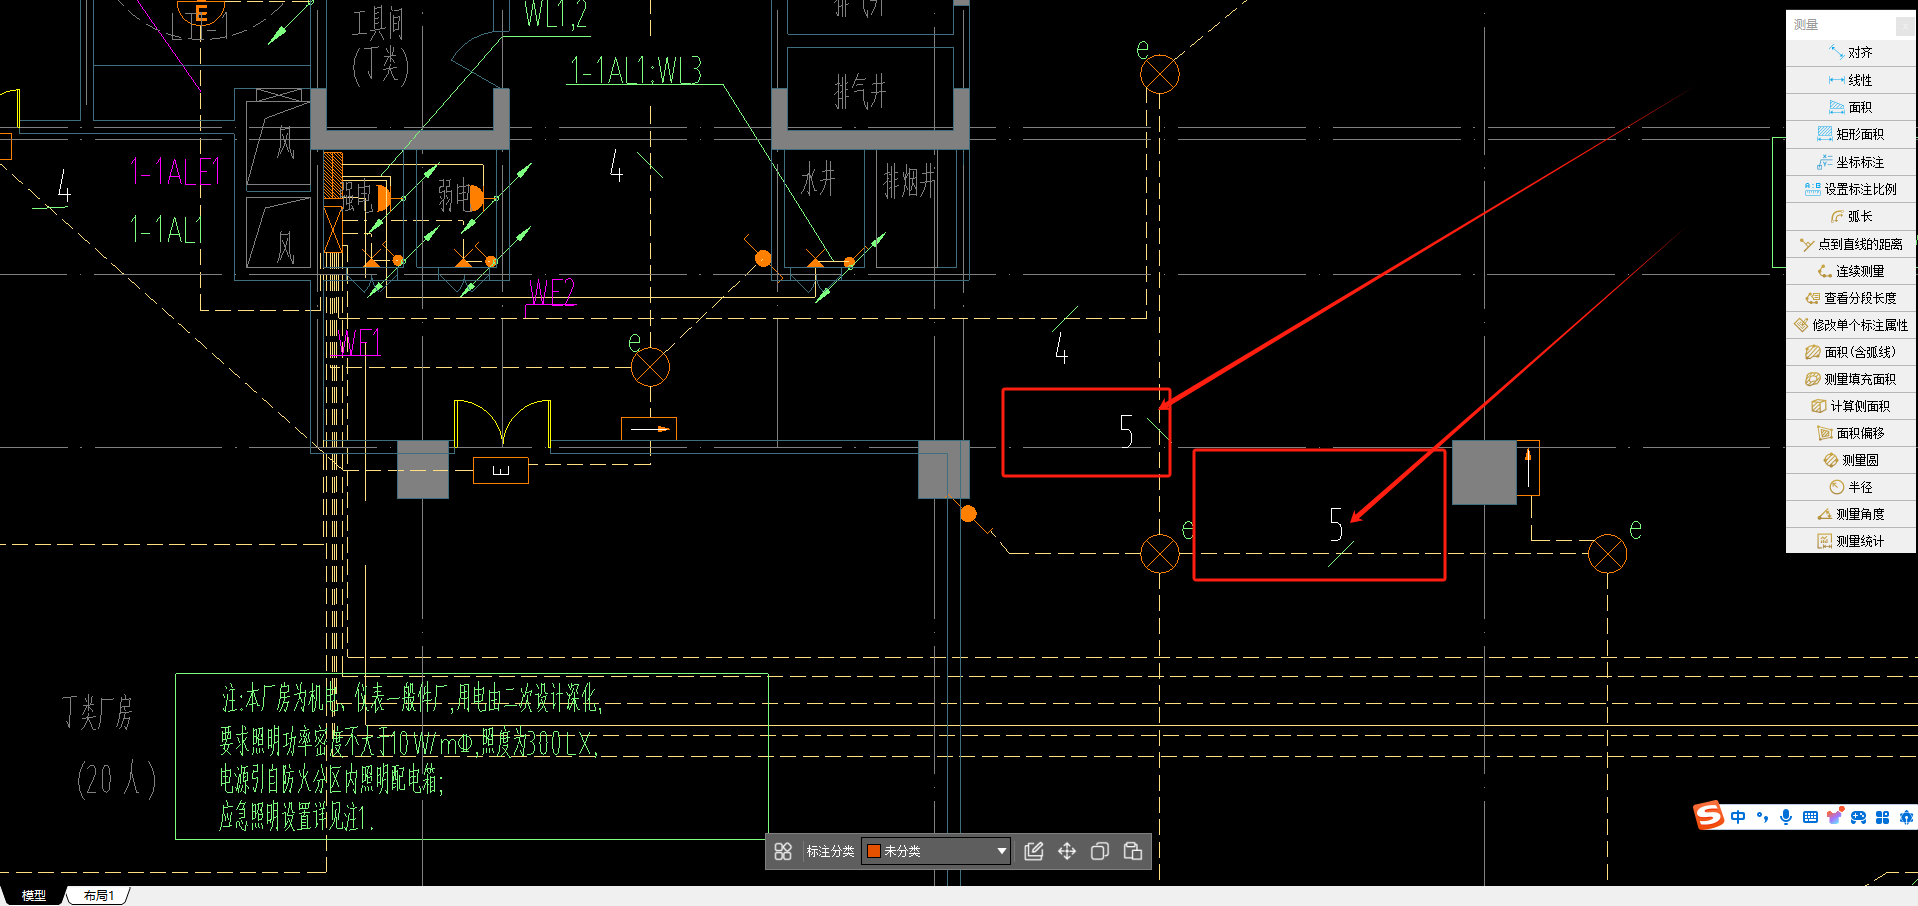Select 计算侧面积 side area calculation tool
The height and width of the screenshot is (906, 1918).
[x=1850, y=406]
